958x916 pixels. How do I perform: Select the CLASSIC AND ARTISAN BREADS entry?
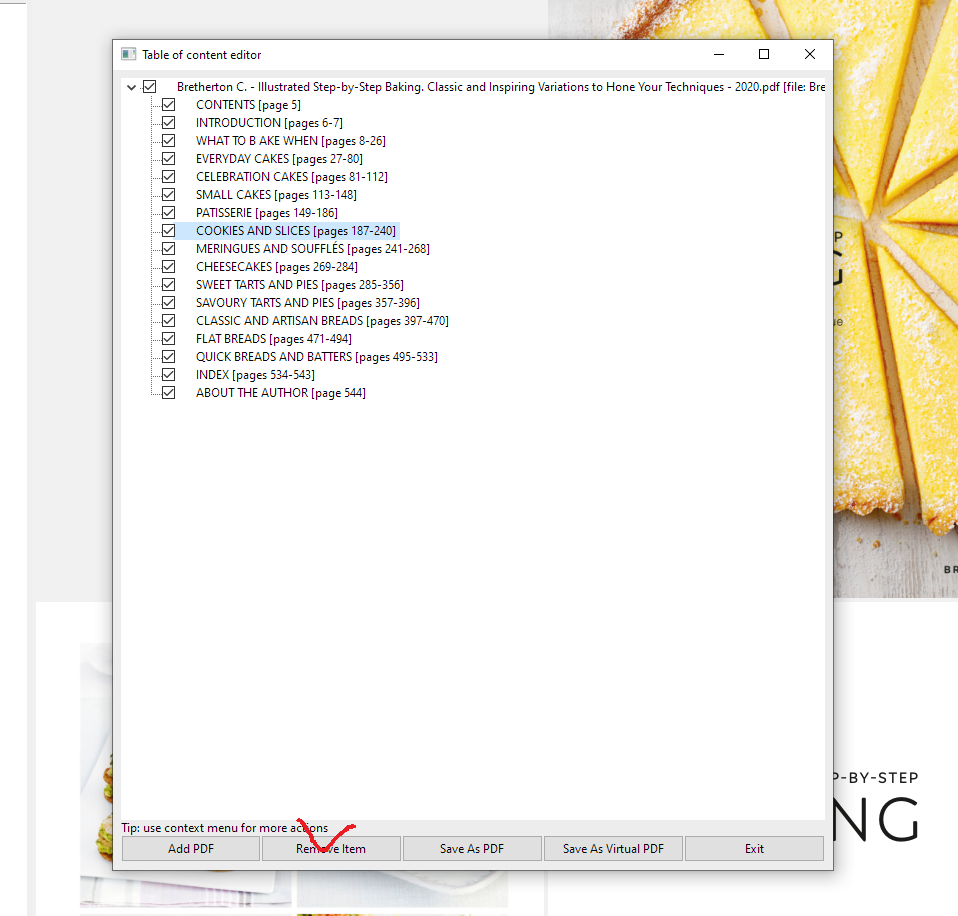tap(300, 320)
